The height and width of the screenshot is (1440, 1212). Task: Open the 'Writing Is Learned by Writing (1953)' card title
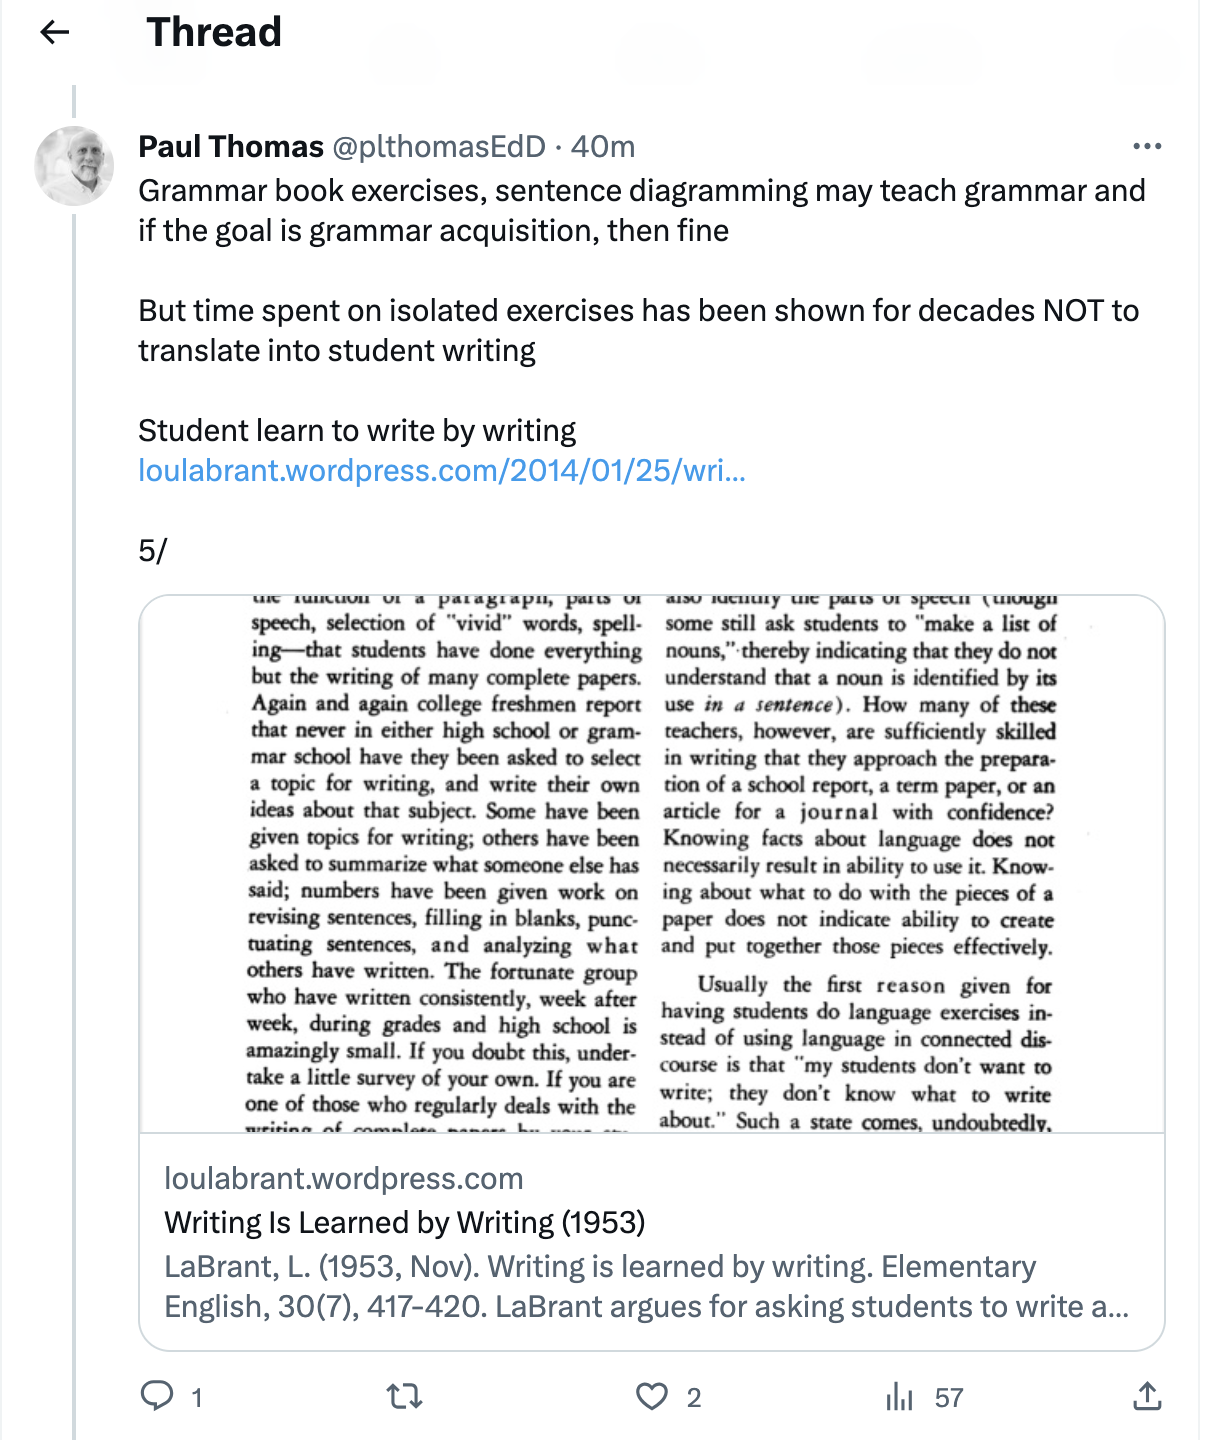404,1222
